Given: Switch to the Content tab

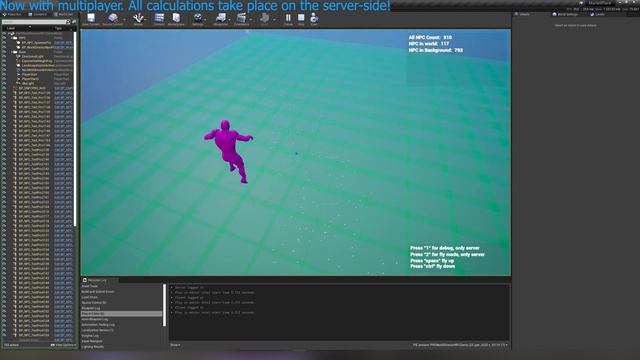Looking at the screenshot, I should (x=38, y=14).
